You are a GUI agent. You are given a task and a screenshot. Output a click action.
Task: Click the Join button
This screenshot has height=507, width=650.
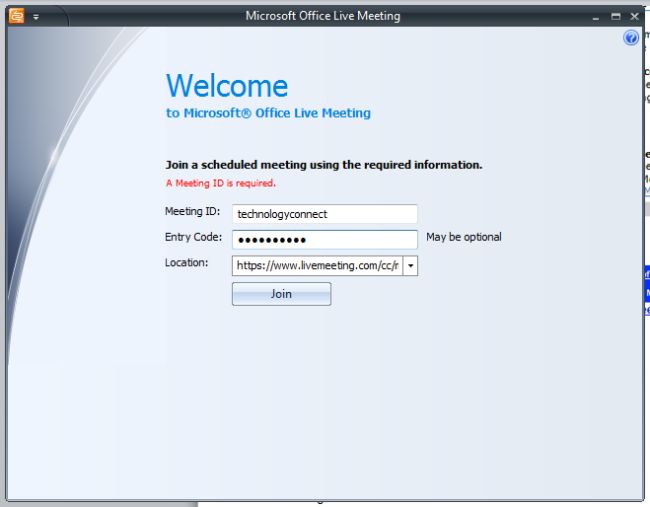point(281,294)
